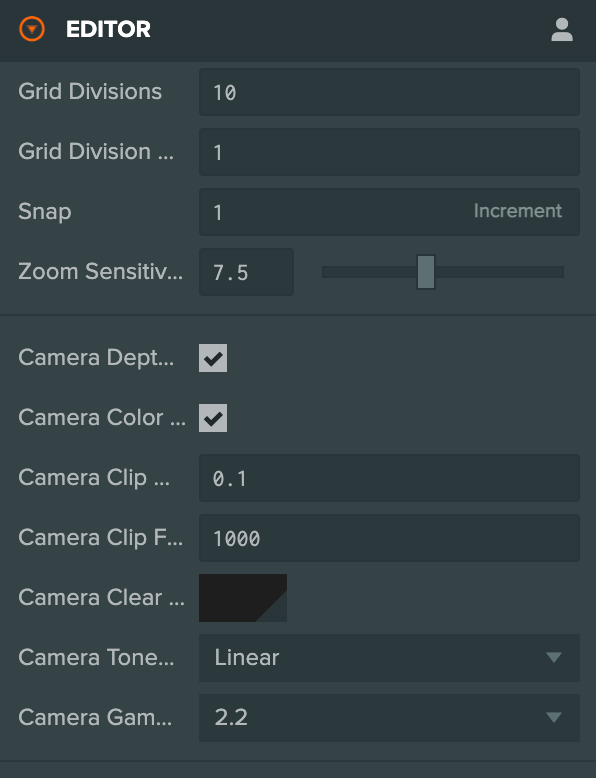Image resolution: width=596 pixels, height=778 pixels.
Task: Toggle the Camera Depth checkbox
Action: pos(213,358)
